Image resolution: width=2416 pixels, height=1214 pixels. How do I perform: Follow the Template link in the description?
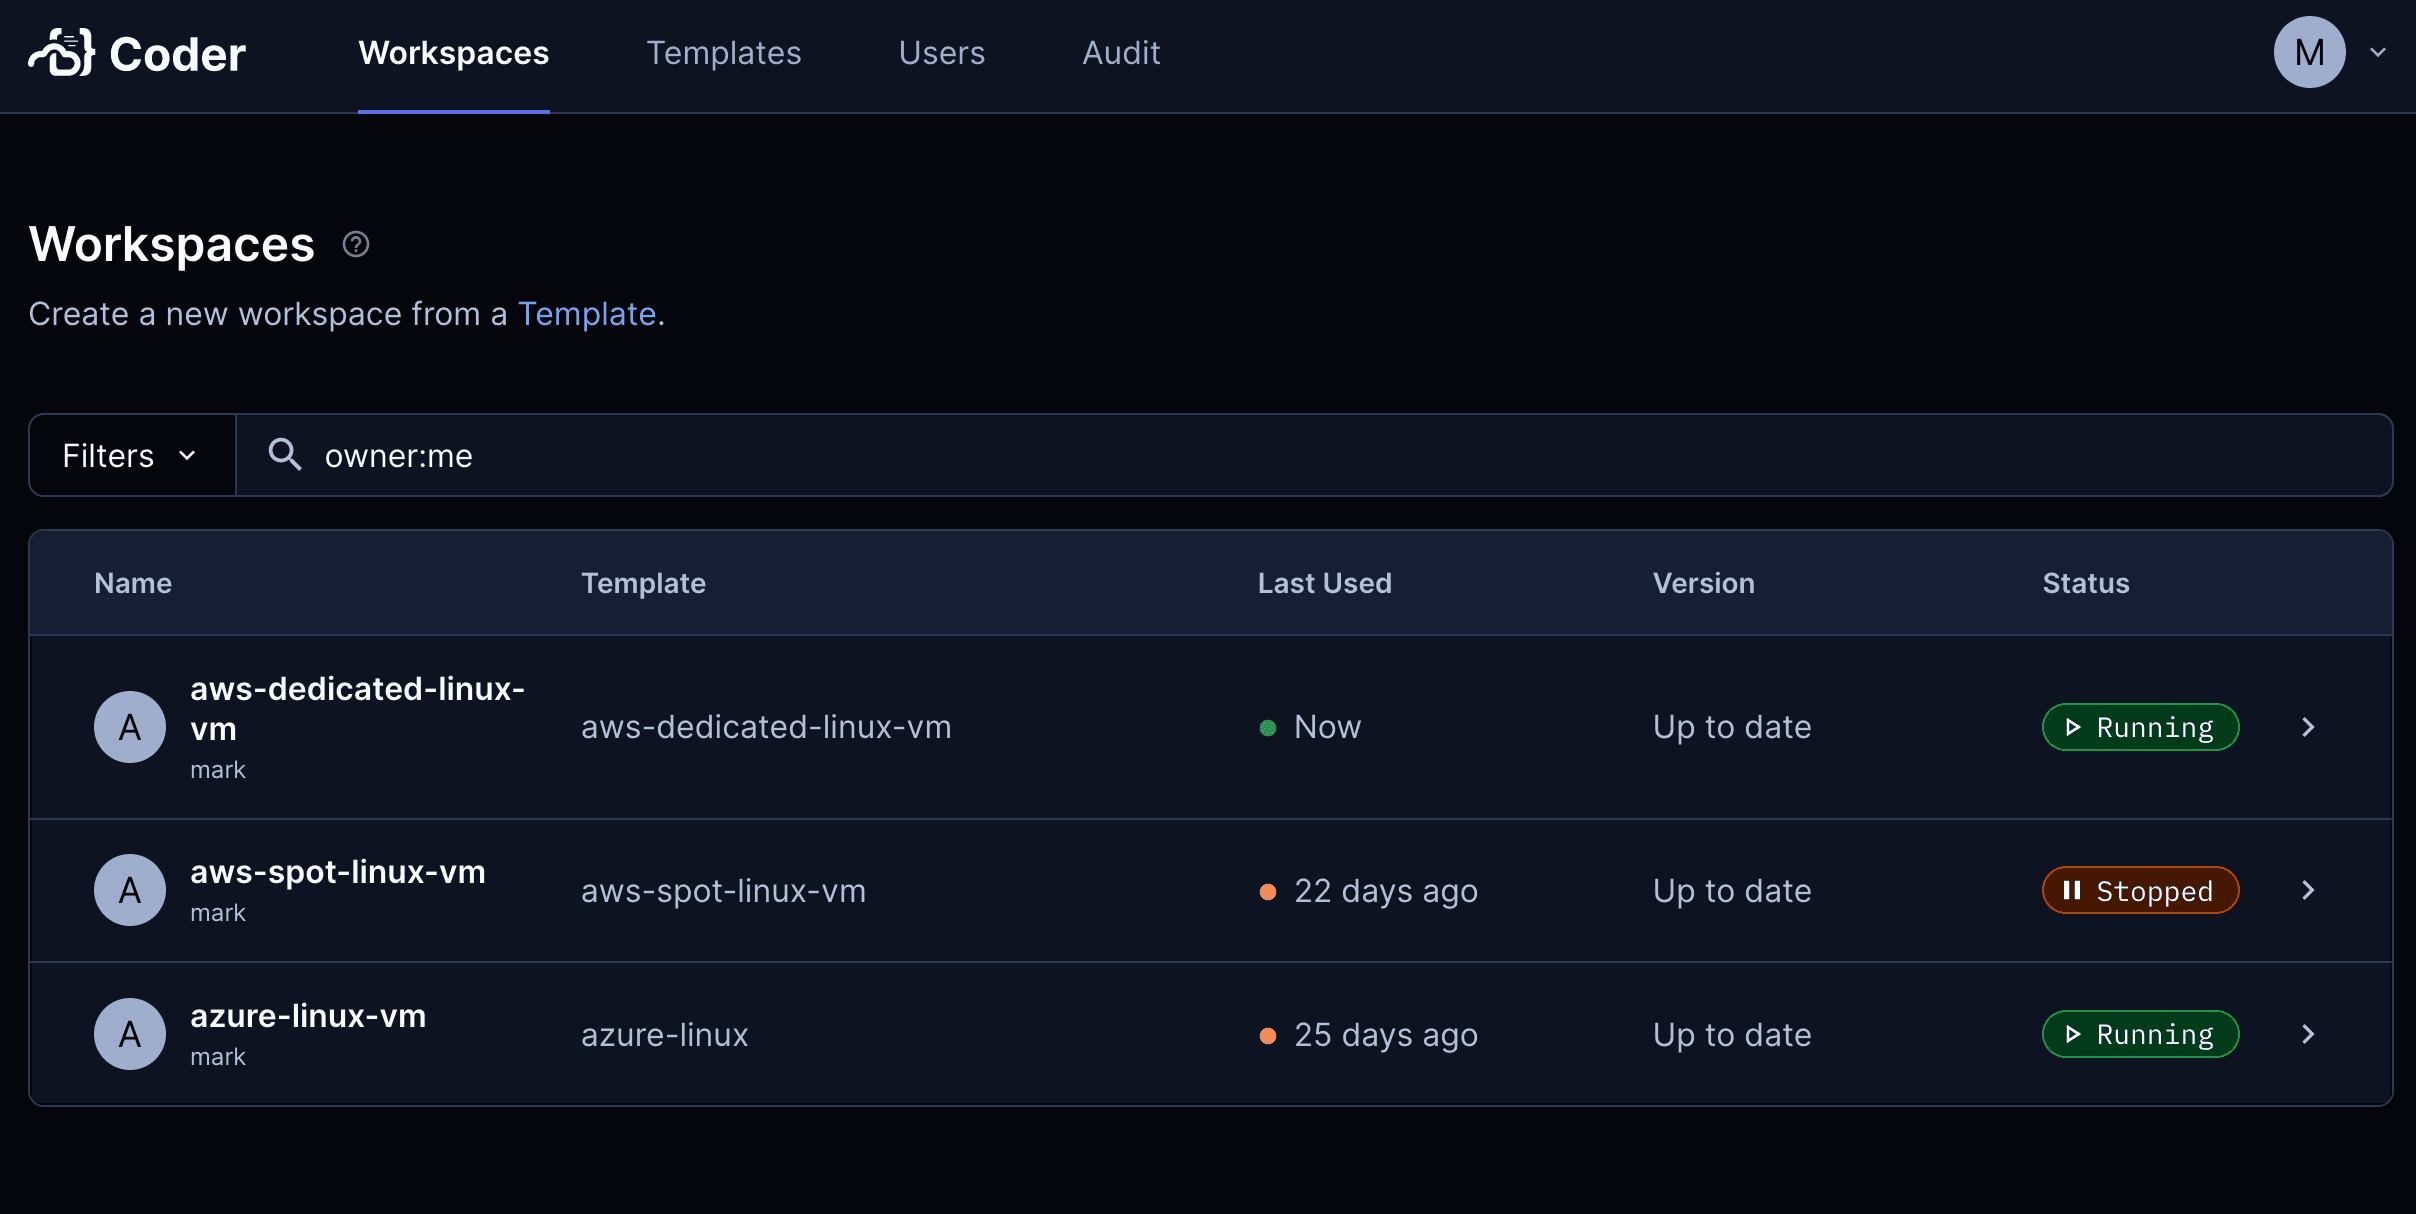[x=587, y=314]
